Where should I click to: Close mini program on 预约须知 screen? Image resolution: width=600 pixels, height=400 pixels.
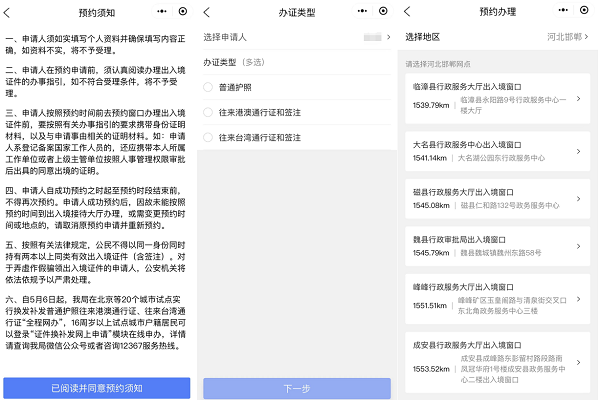pyautogui.click(x=183, y=11)
